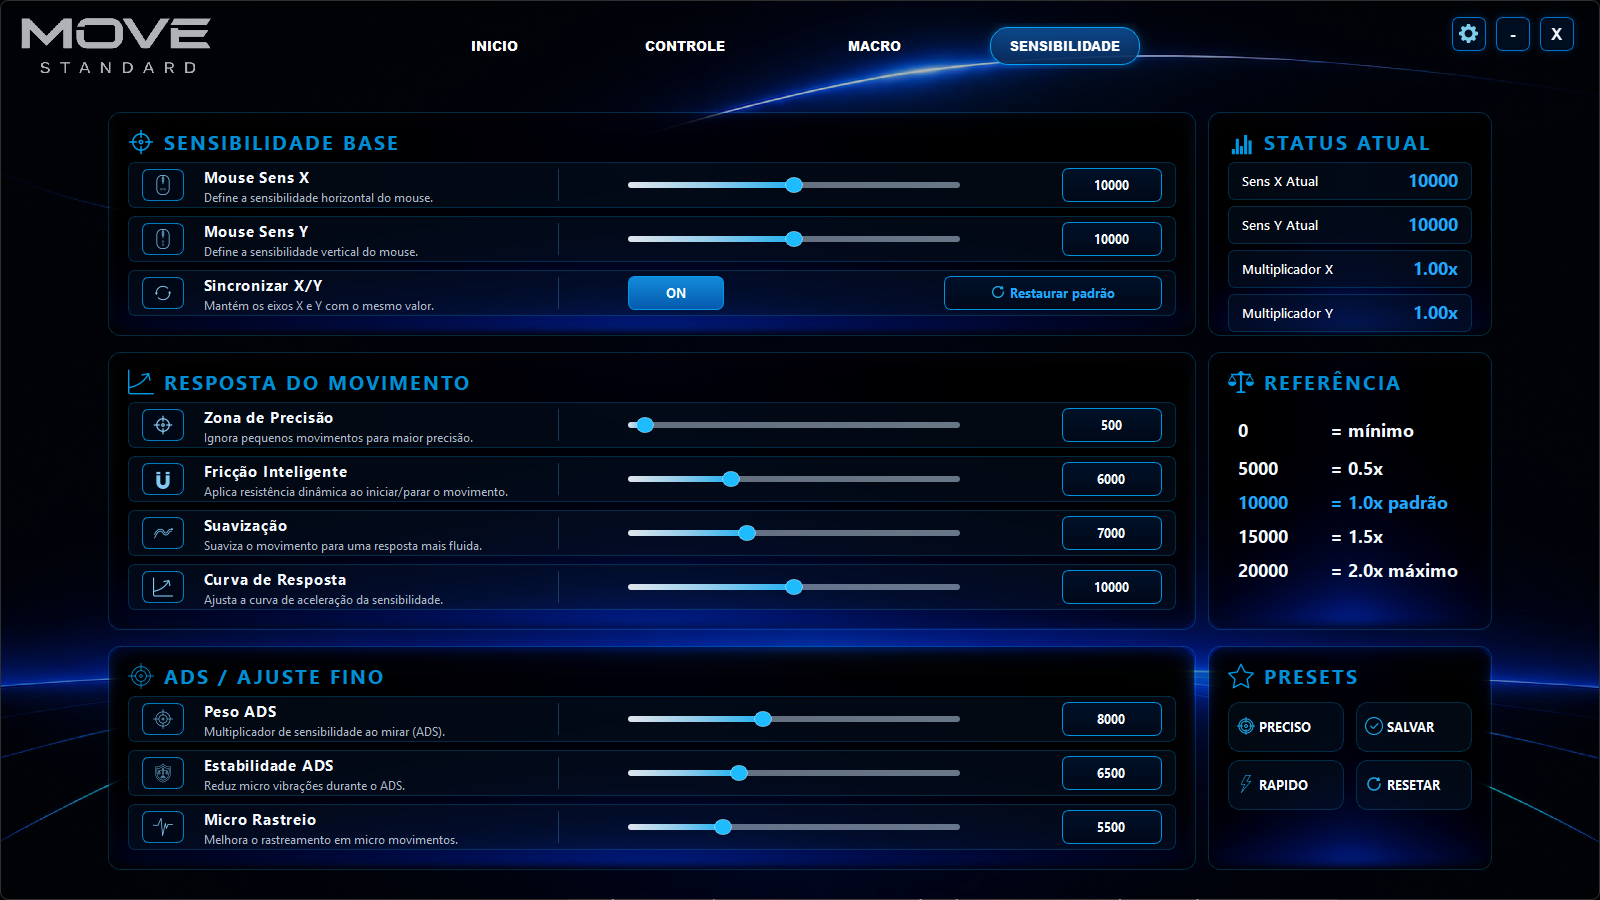This screenshot has width=1600, height=900.
Task: Click the Peso ADS slider handle
Action: click(763, 719)
